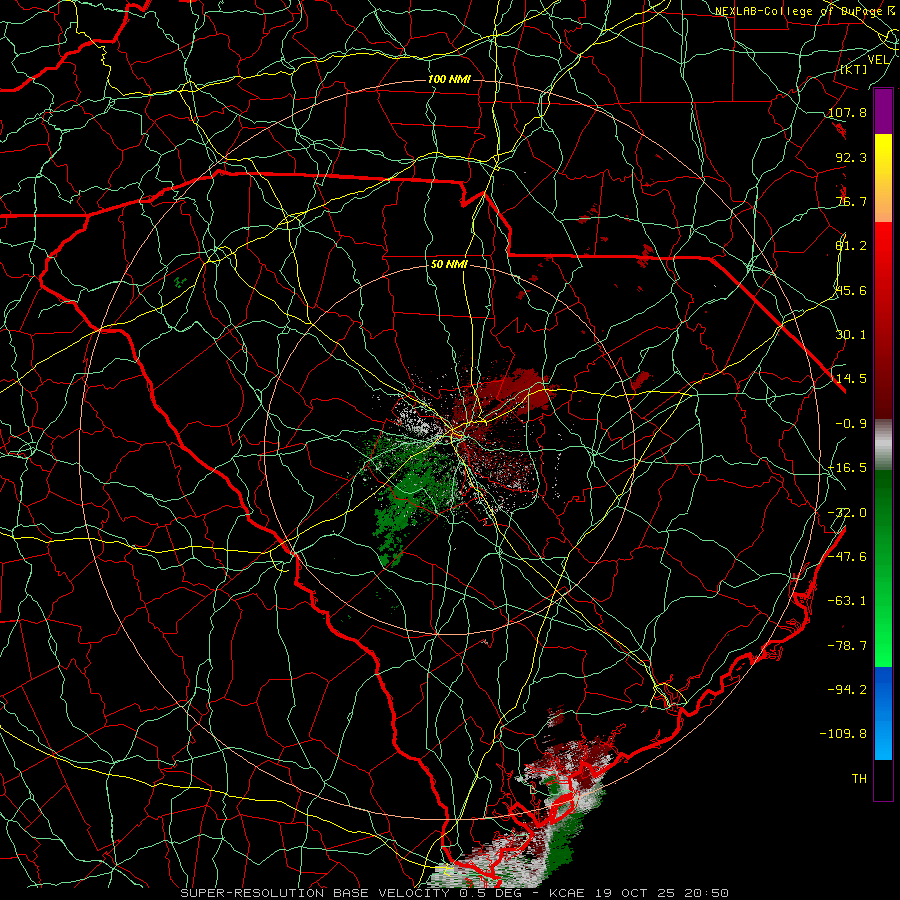Select the -78.7 value on the velocity scale

pyautogui.click(x=847, y=646)
